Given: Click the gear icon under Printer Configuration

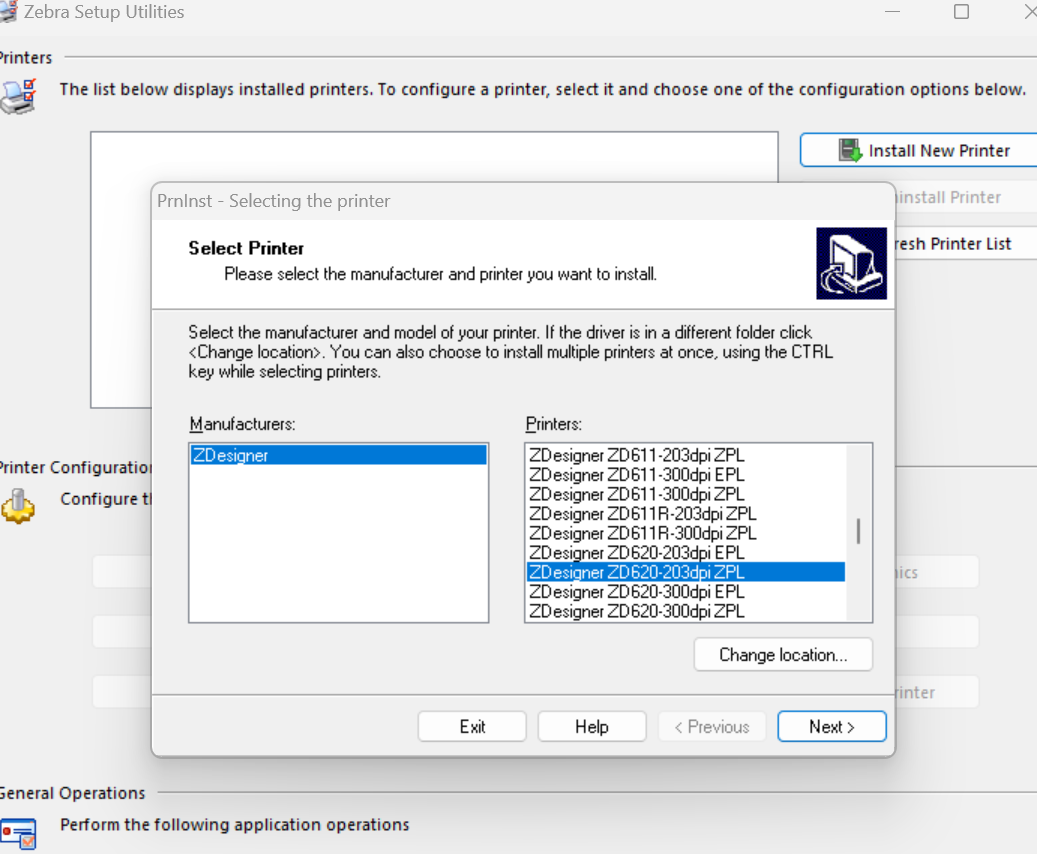Looking at the screenshot, I should click(18, 506).
